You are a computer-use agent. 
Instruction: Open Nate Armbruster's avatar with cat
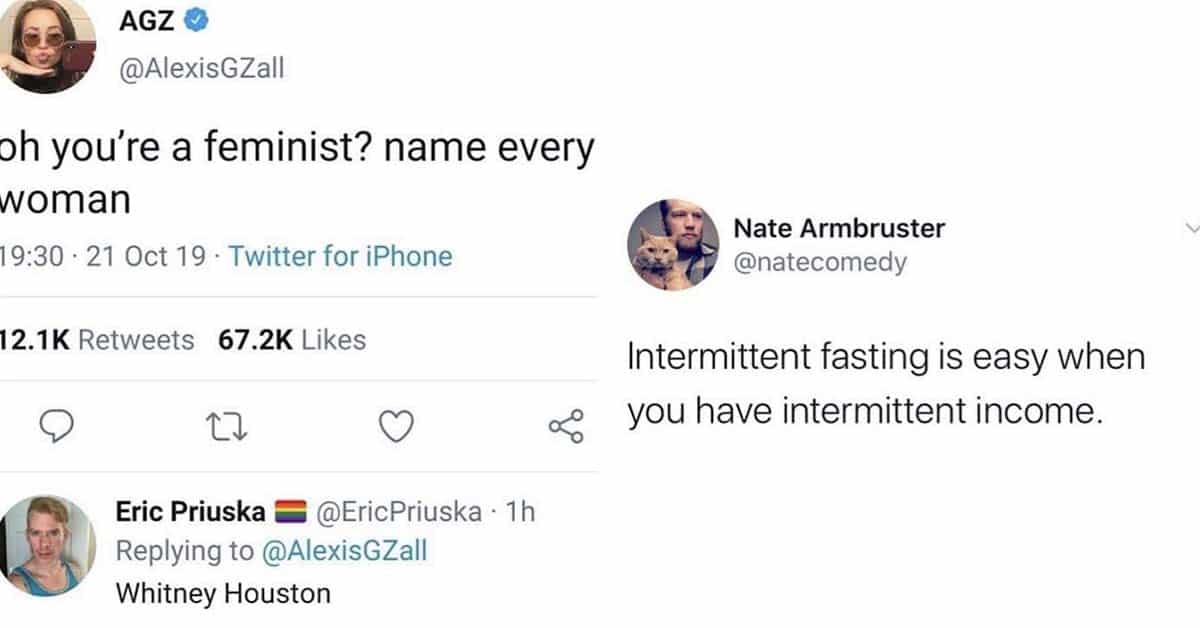(x=672, y=245)
